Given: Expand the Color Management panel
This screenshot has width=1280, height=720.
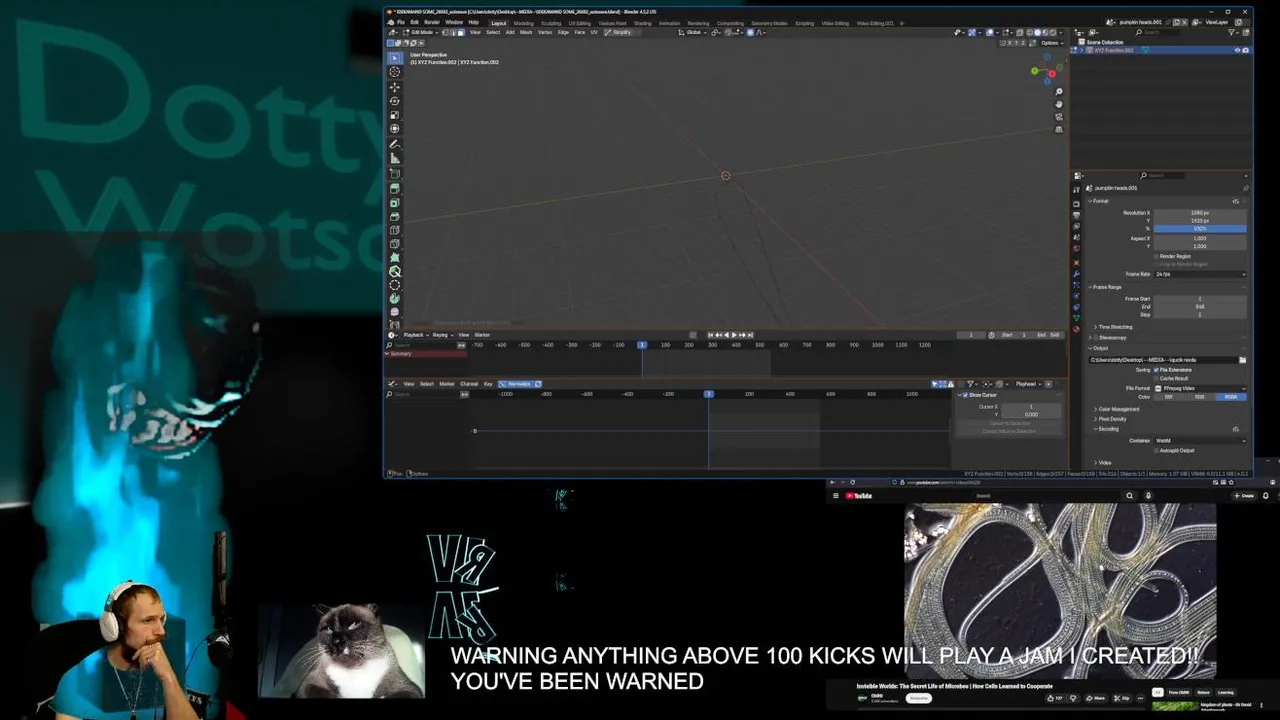Looking at the screenshot, I should pos(1117,409).
